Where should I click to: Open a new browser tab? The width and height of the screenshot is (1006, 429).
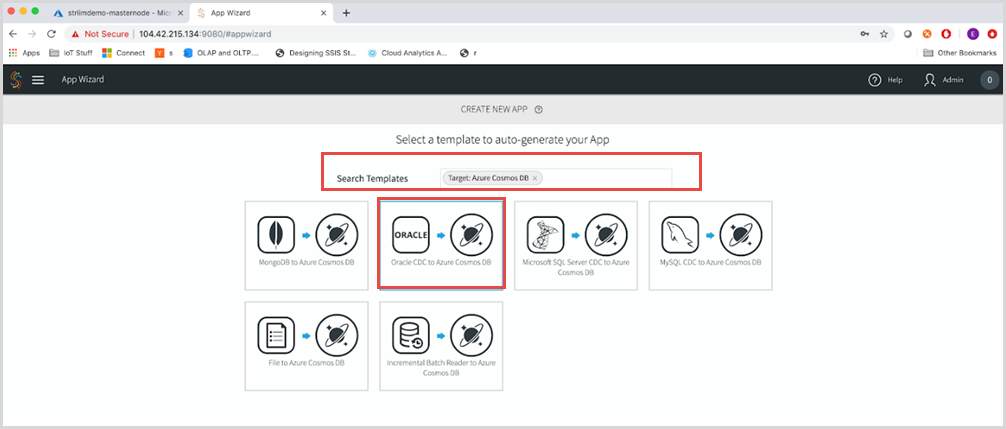tap(346, 13)
